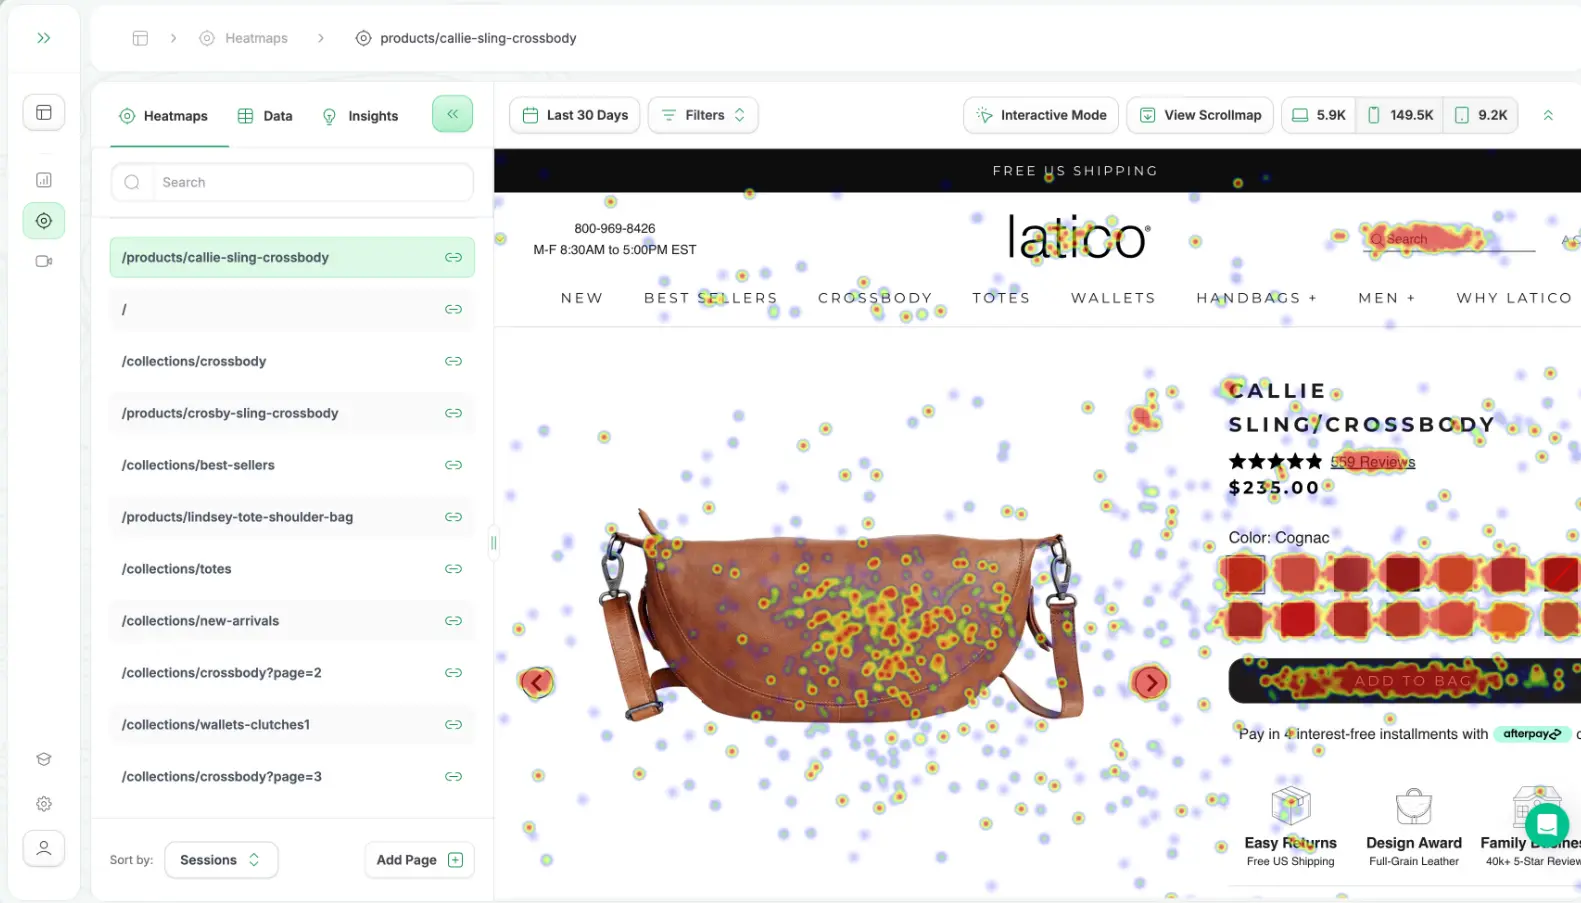1581x903 pixels.
Task: Select mobile device view showing 149.5K
Action: point(1400,115)
